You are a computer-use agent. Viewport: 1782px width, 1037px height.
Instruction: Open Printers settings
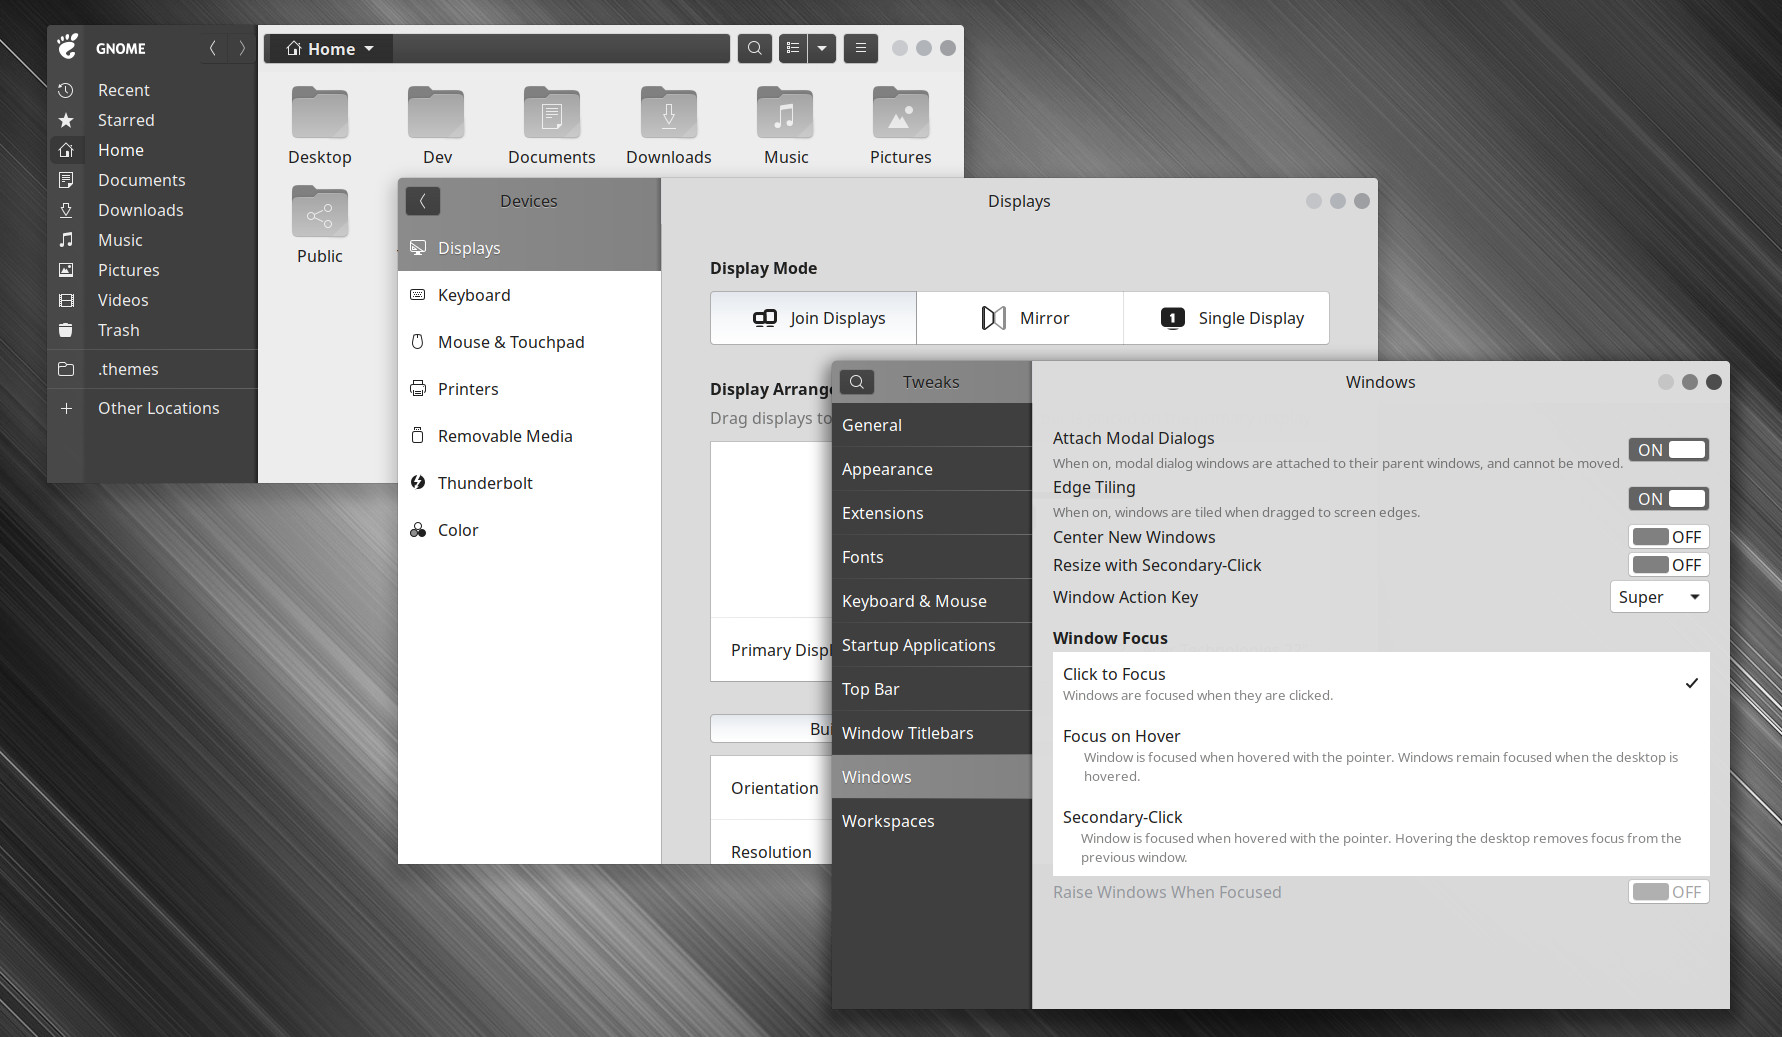[x=529, y=389]
